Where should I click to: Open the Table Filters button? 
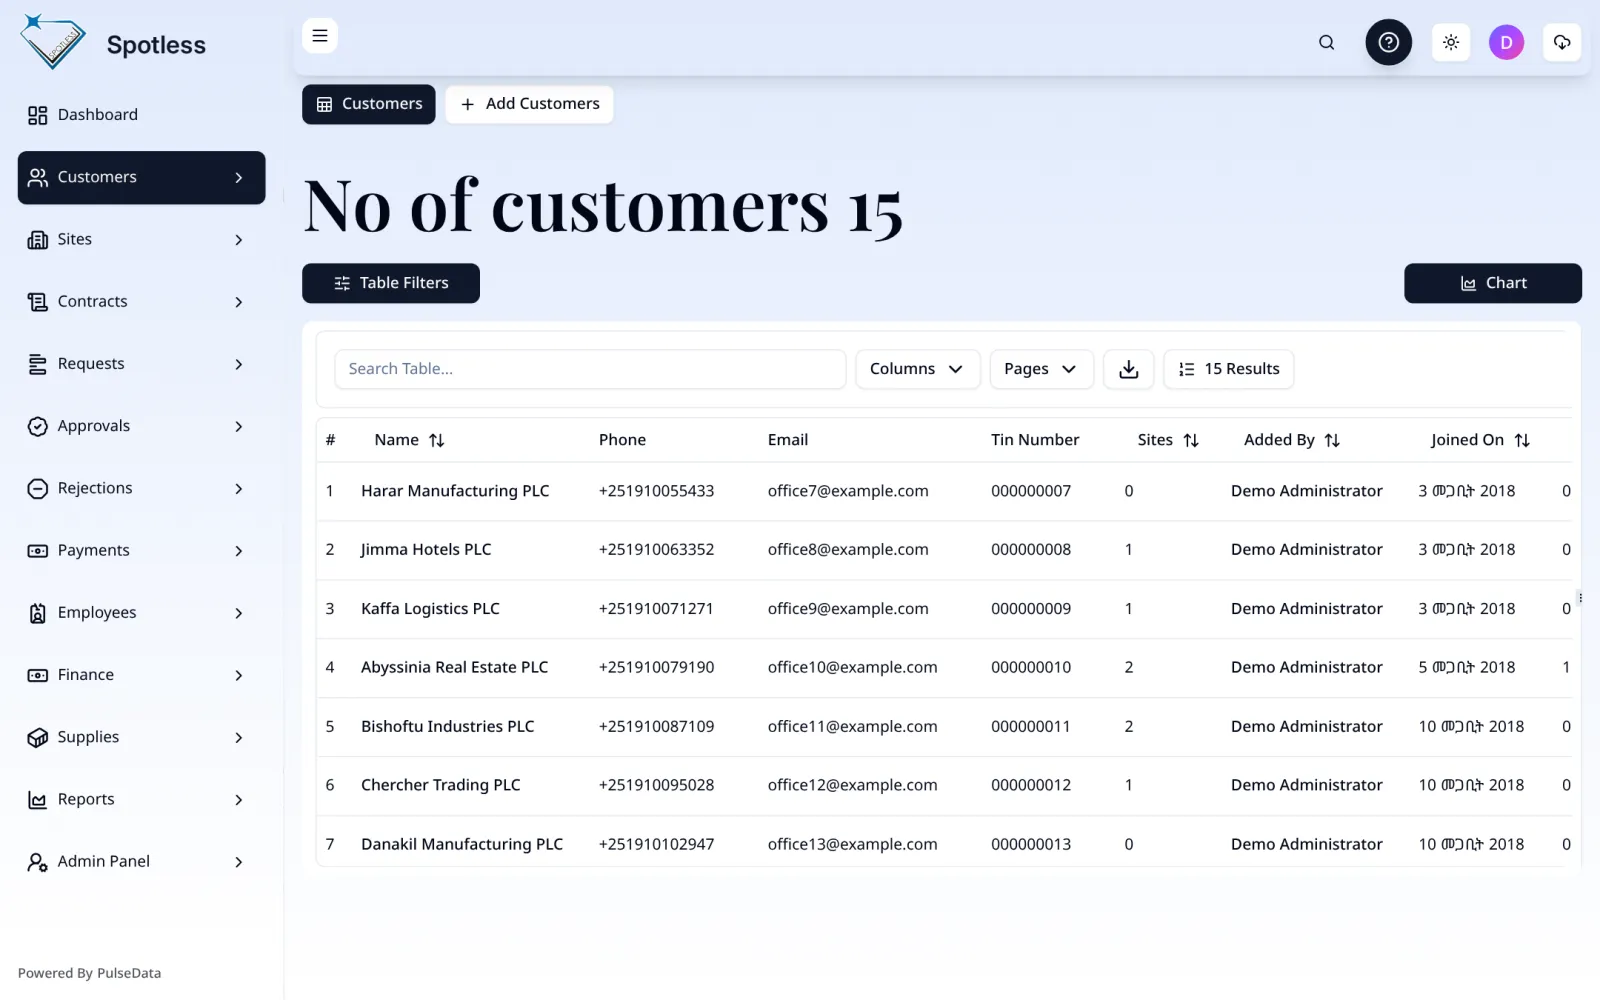point(391,283)
